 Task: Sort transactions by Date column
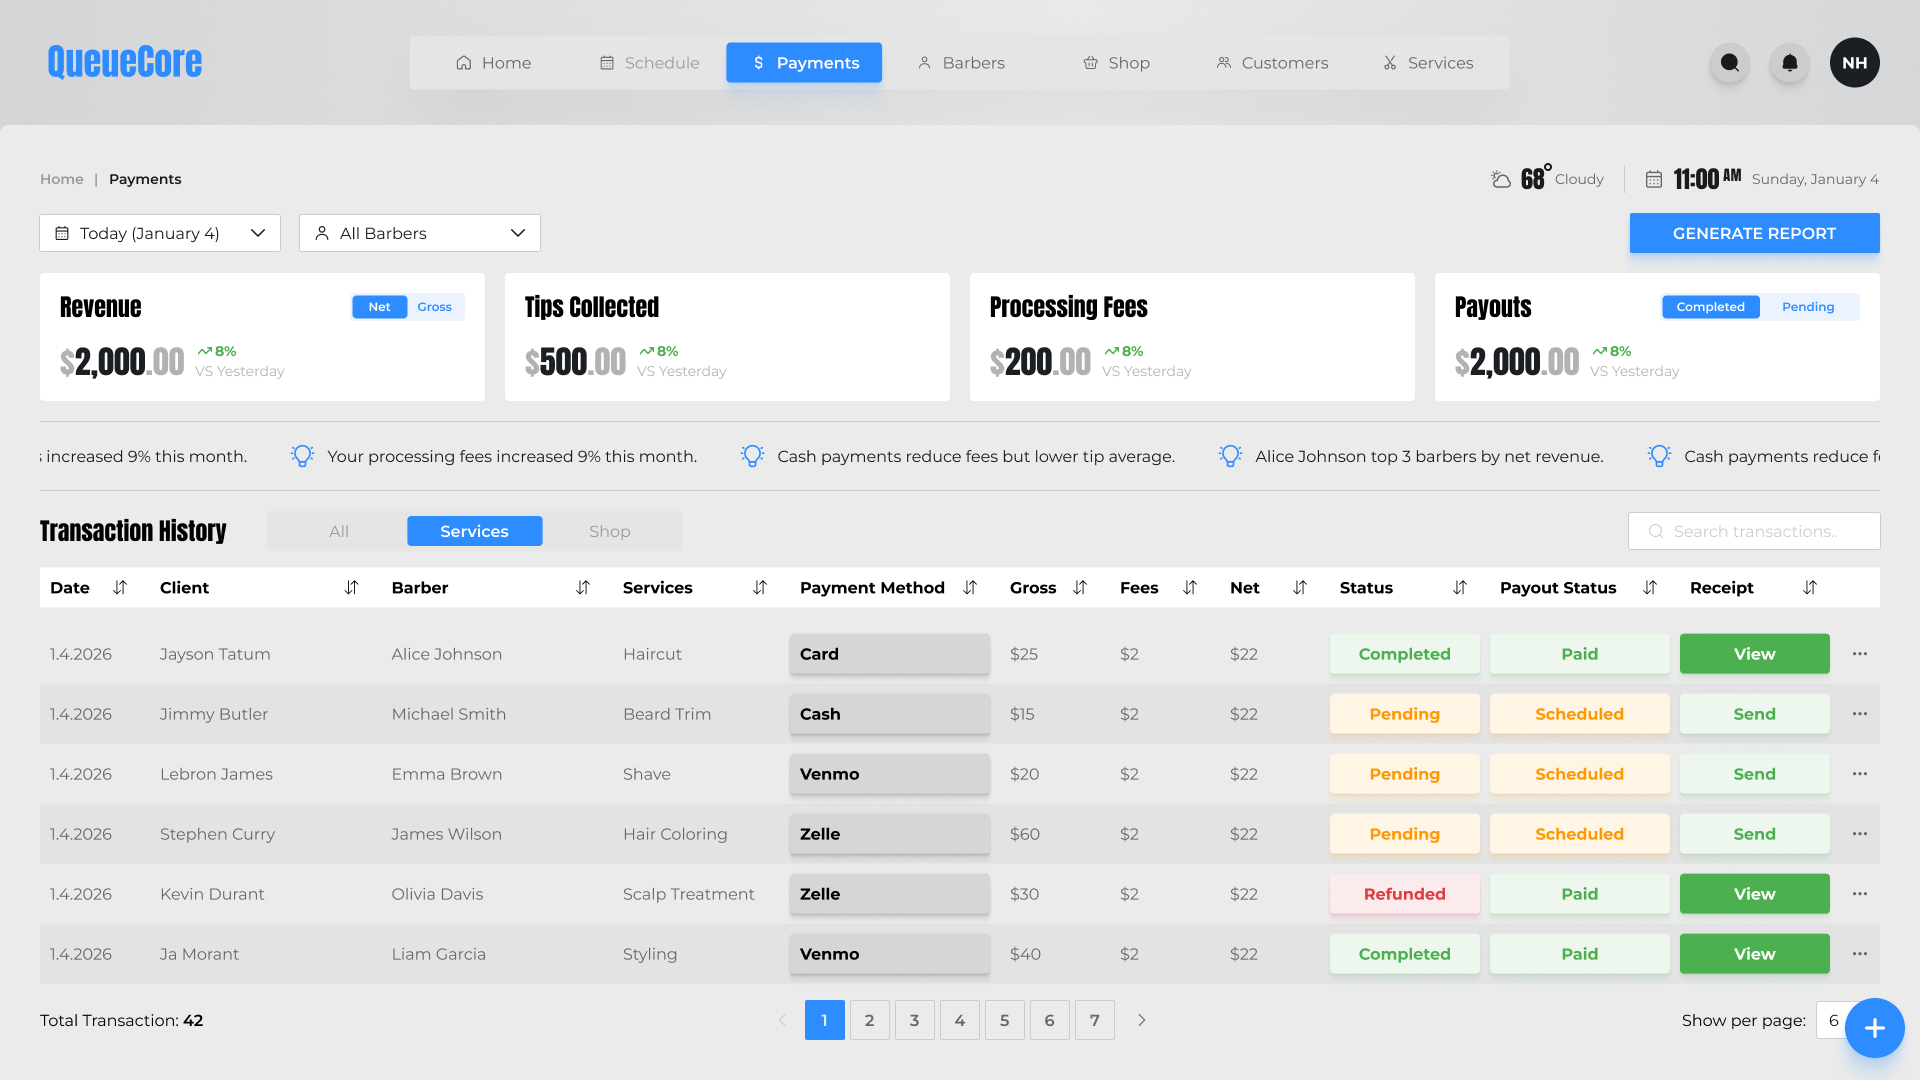[120, 588]
